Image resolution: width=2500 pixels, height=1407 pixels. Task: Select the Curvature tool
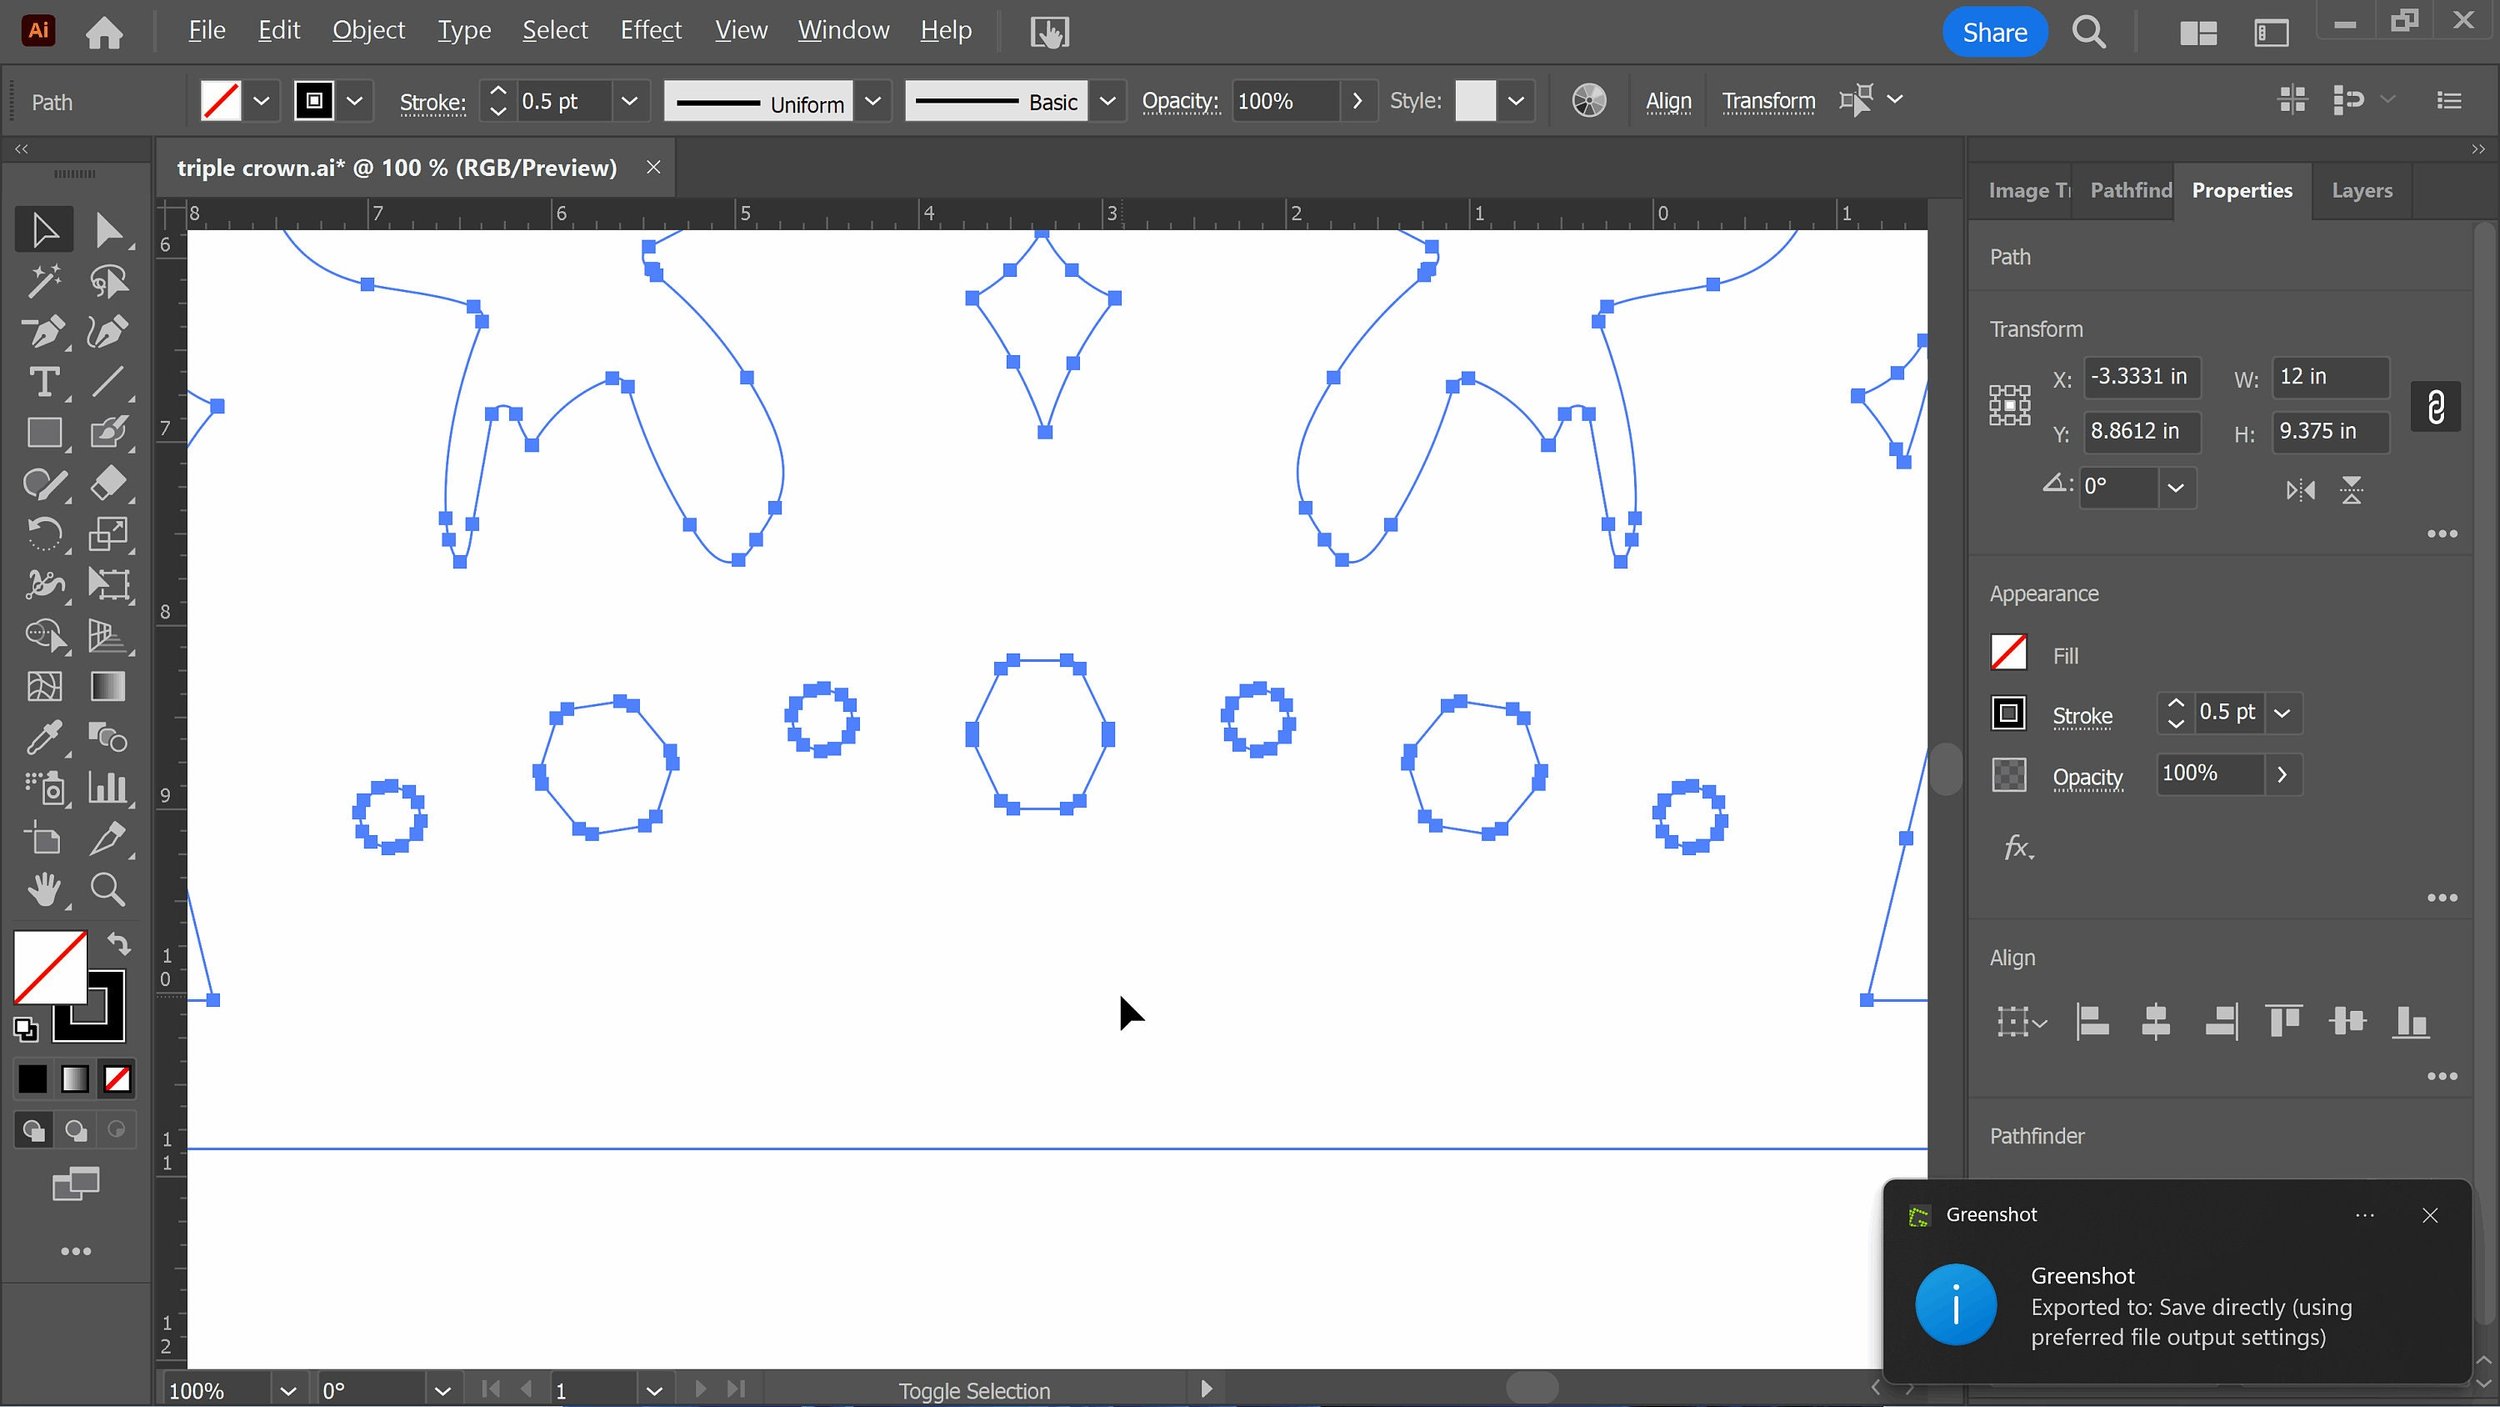[107, 331]
